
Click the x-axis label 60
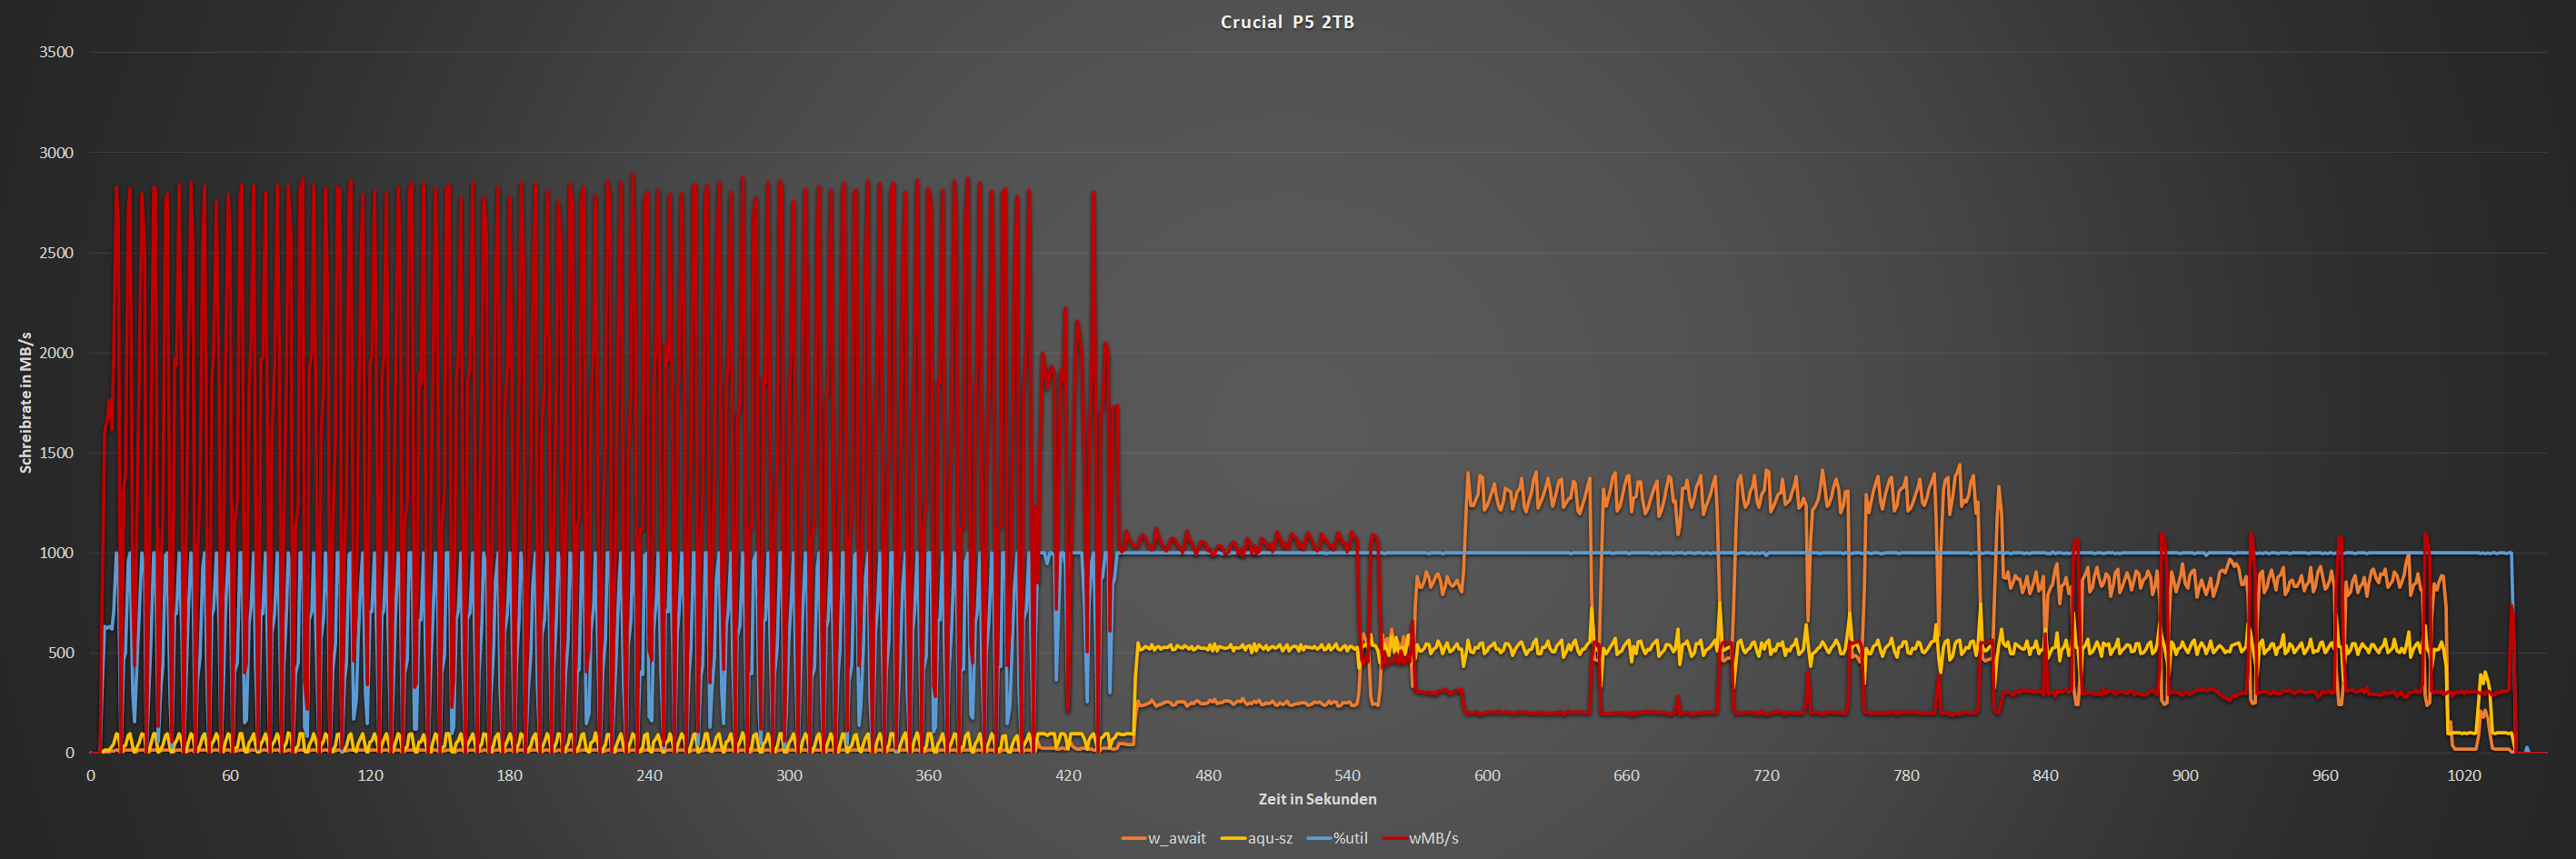coord(230,775)
